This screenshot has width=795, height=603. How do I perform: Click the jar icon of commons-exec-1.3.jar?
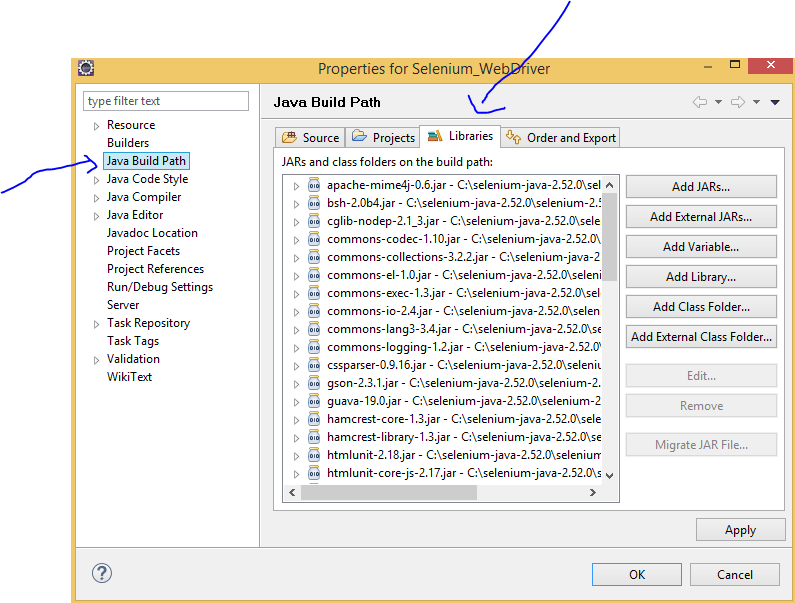pyautogui.click(x=314, y=293)
